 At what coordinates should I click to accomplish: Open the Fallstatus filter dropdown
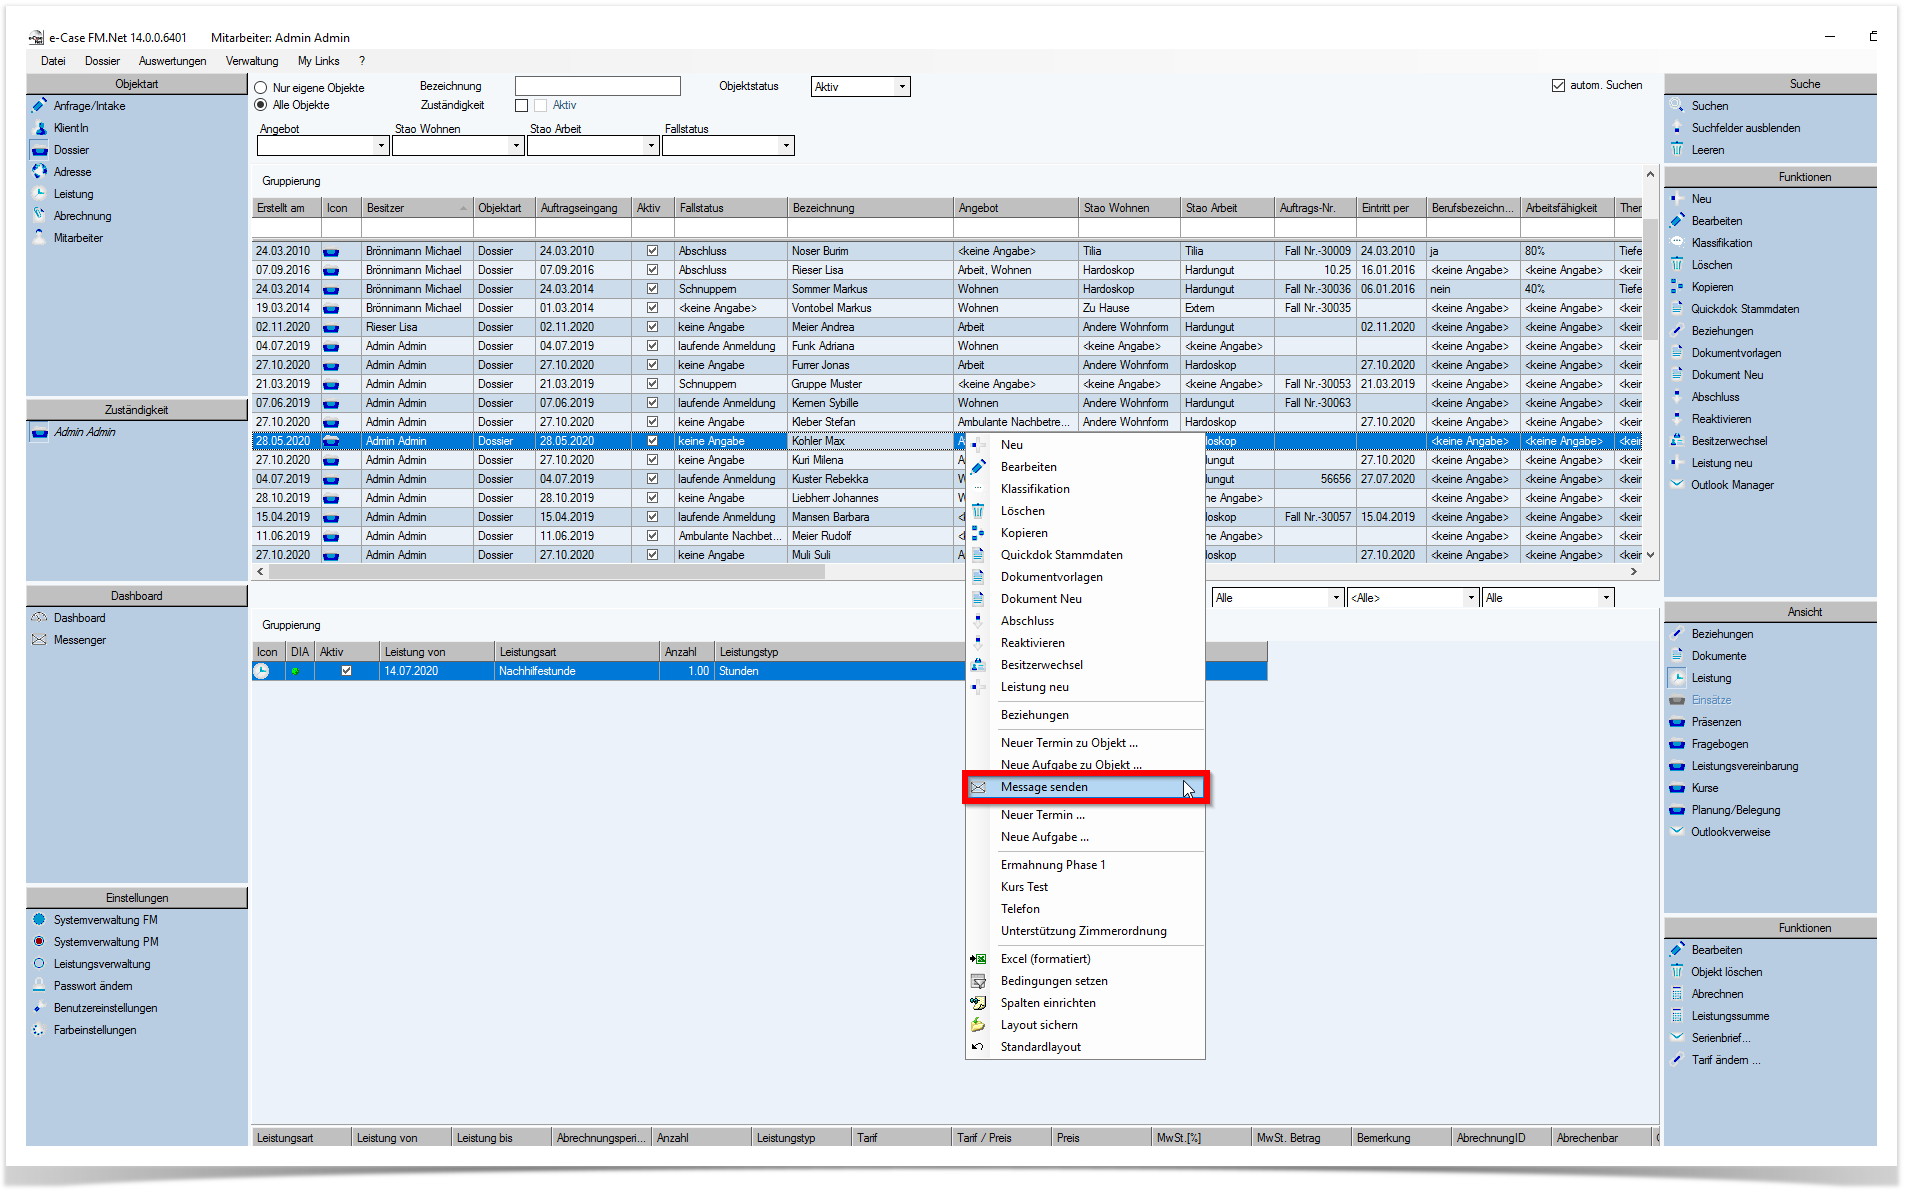[x=787, y=146]
